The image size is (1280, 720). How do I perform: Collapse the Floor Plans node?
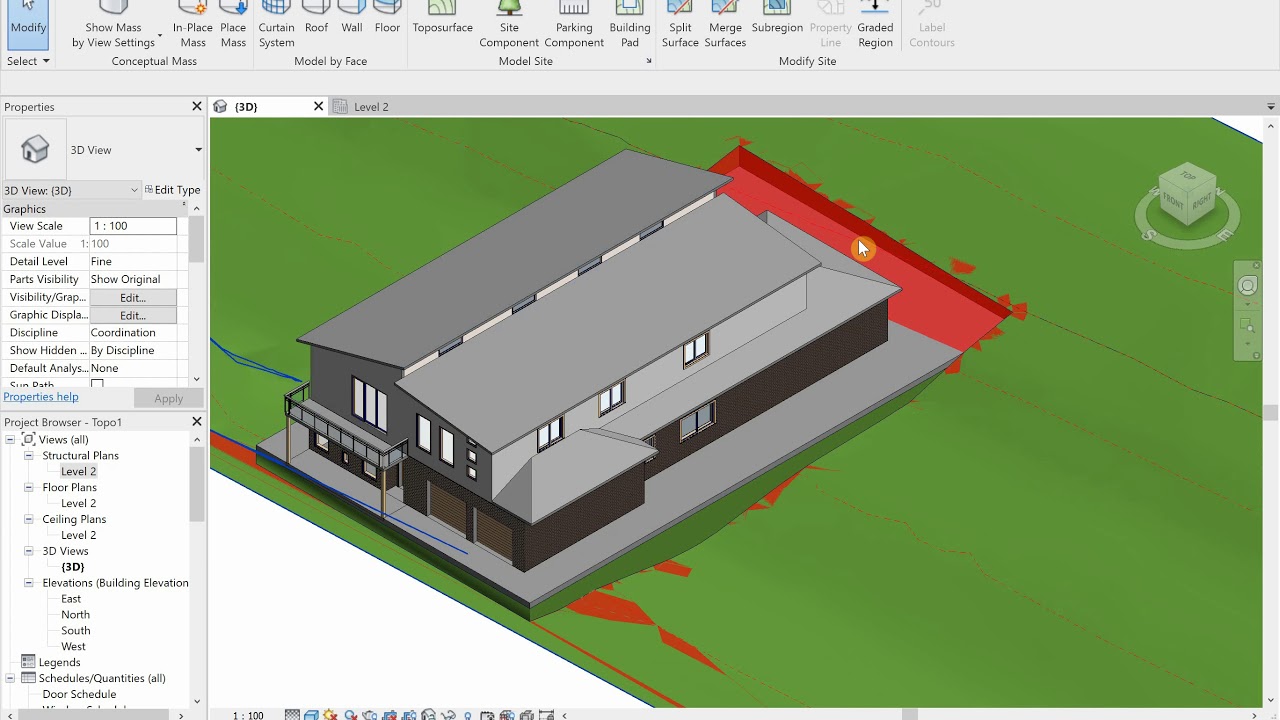(29, 487)
